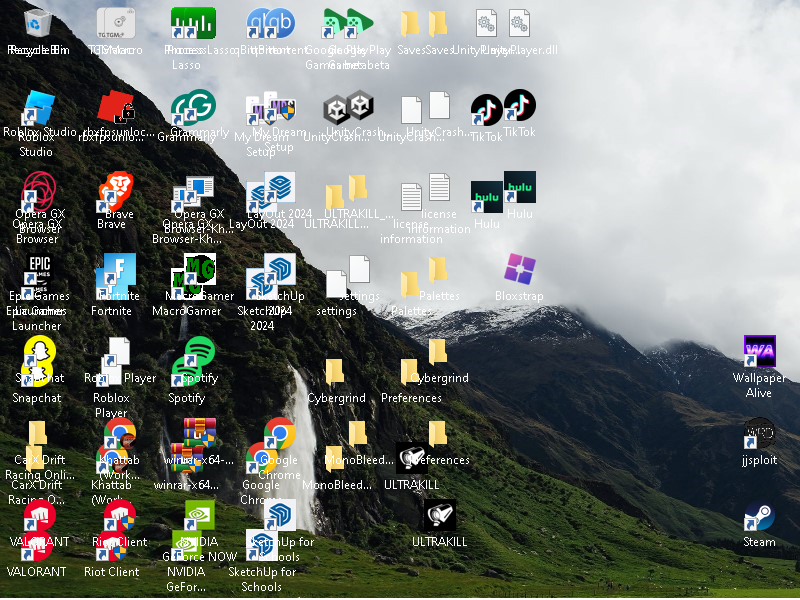
Task: Click the Steam desktop shortcut
Action: (x=759, y=515)
